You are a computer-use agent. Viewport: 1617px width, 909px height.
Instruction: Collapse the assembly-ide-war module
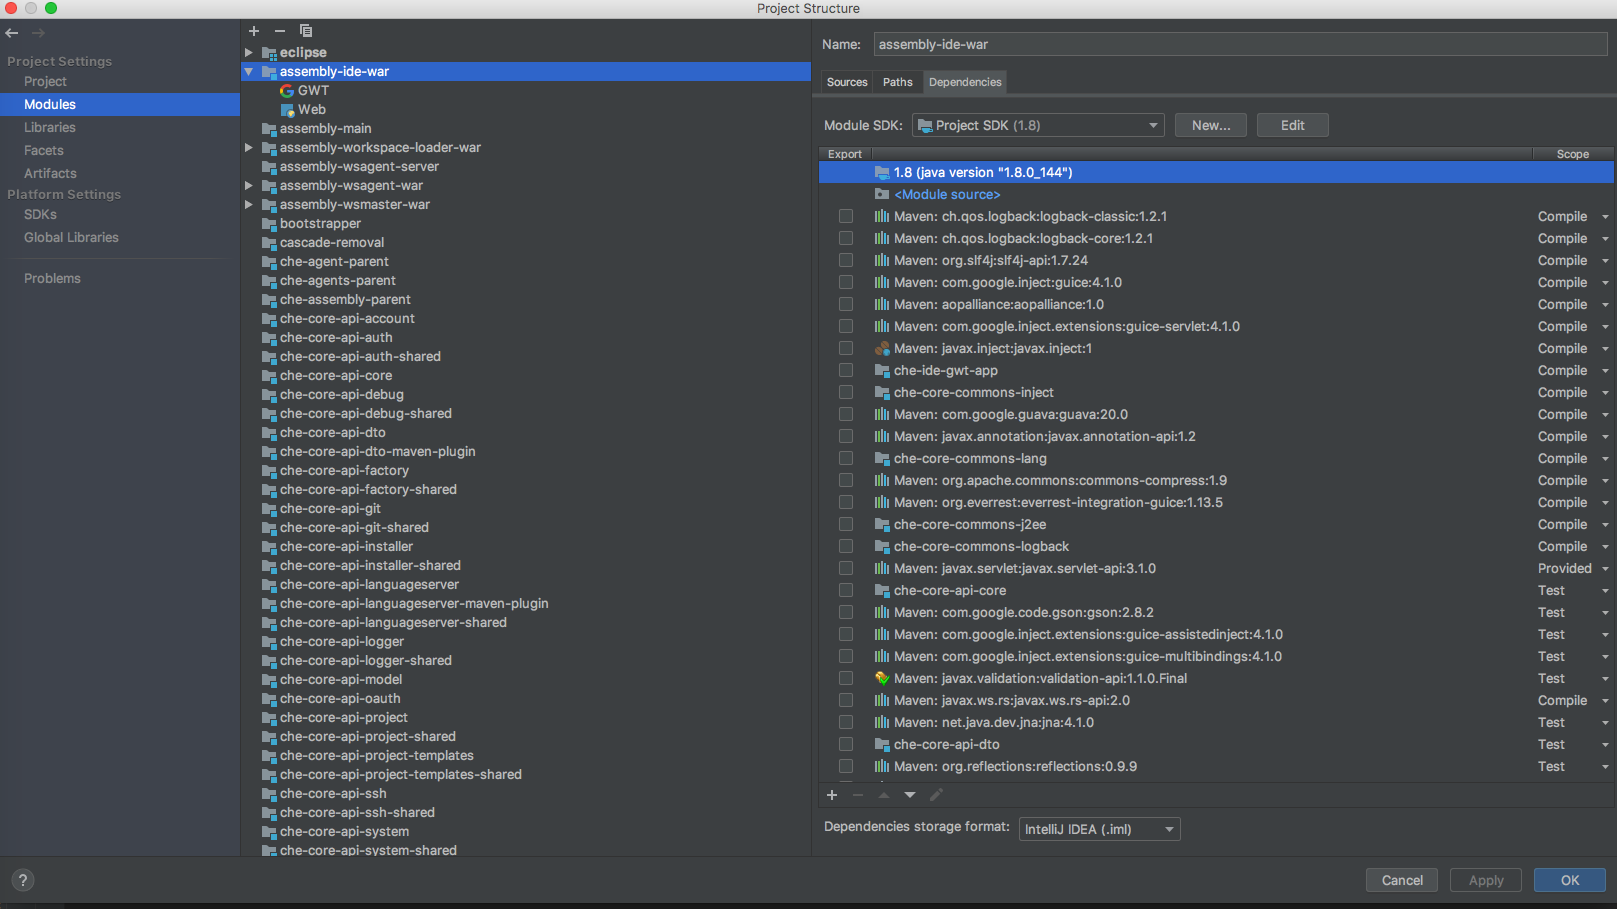[x=249, y=72]
